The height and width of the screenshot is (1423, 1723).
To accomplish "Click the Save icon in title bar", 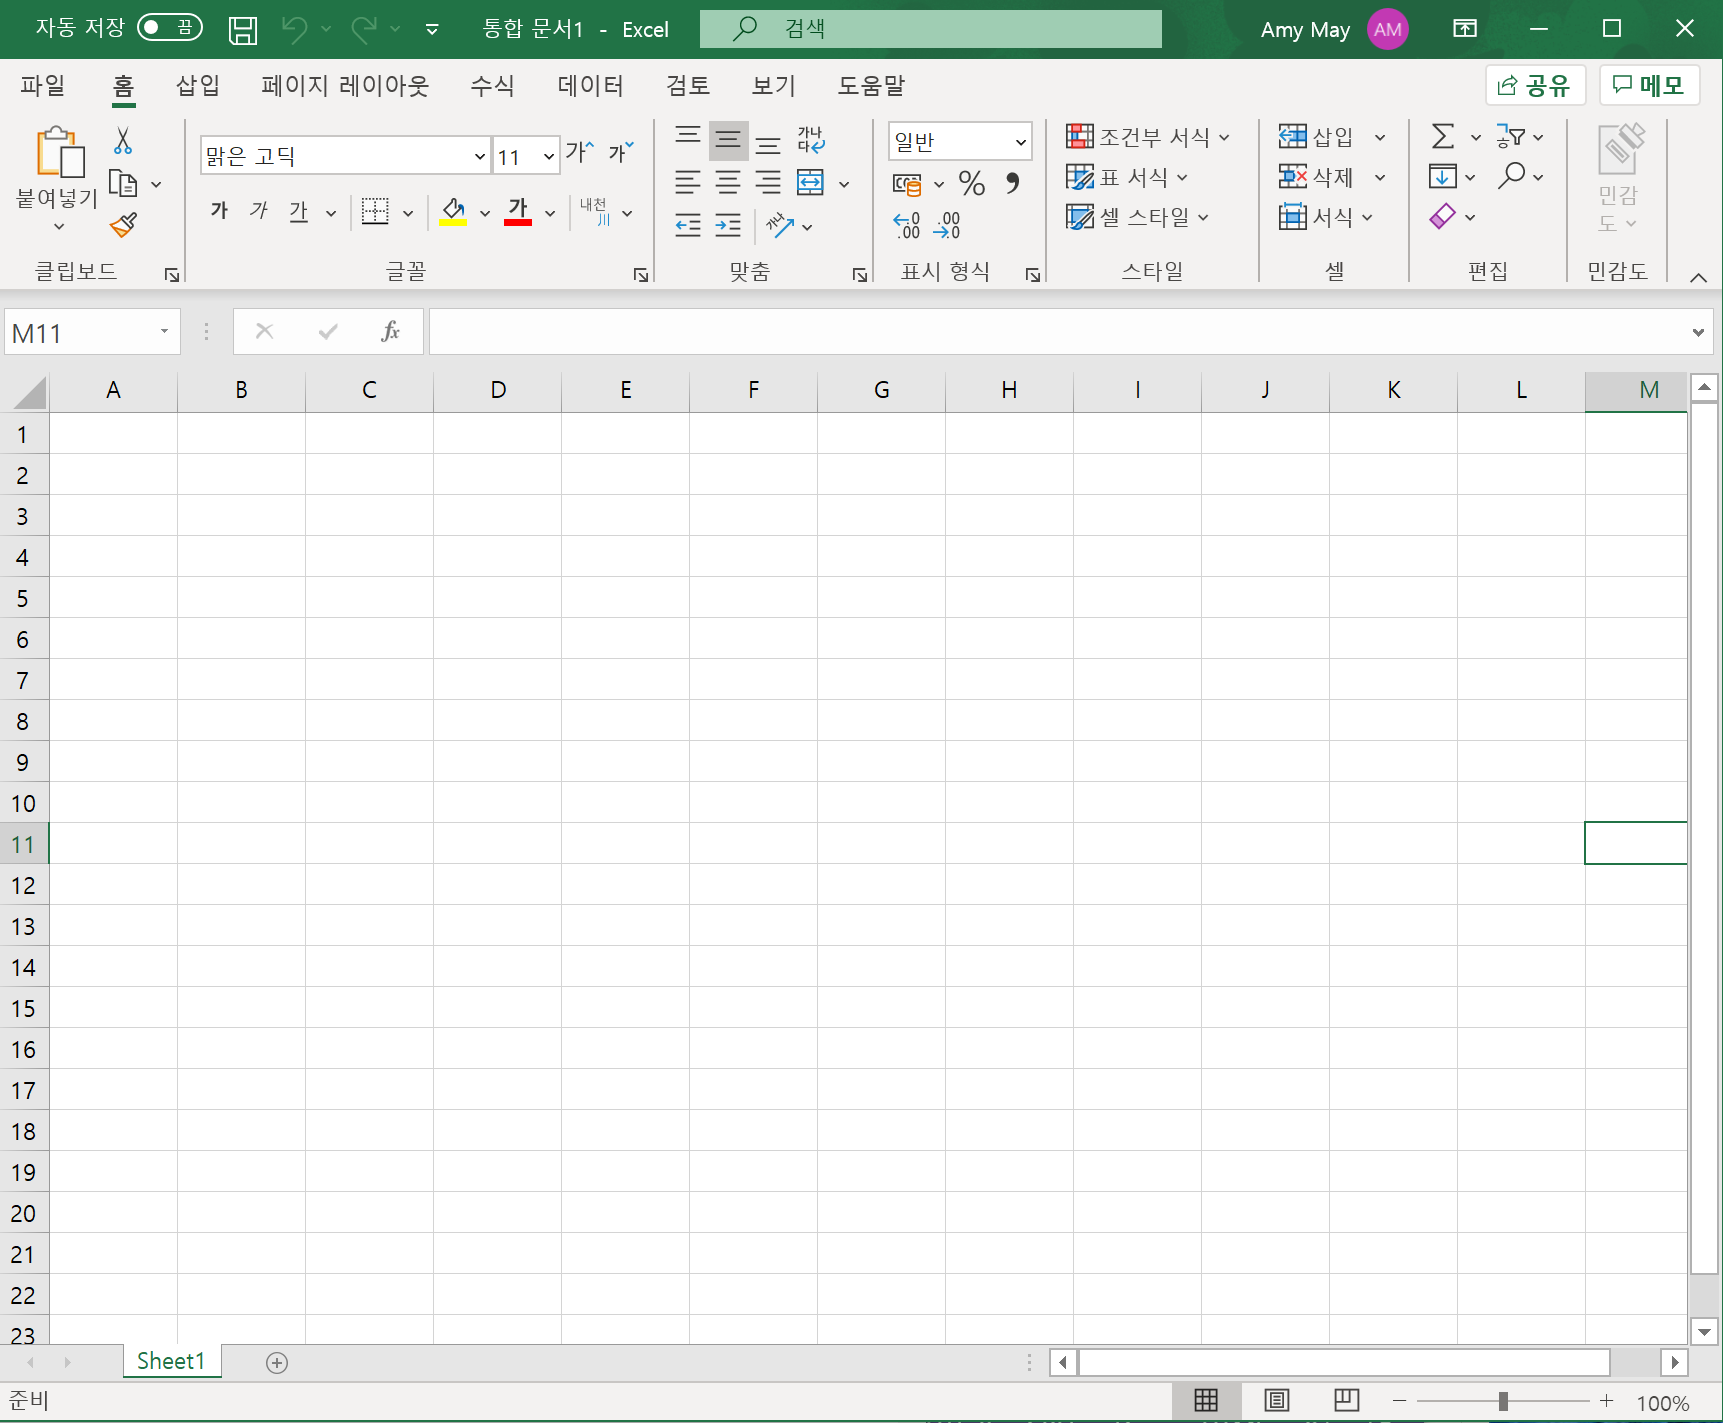I will (x=242, y=30).
